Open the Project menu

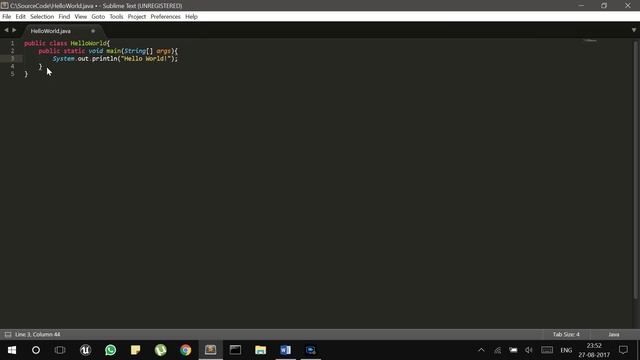(137, 17)
